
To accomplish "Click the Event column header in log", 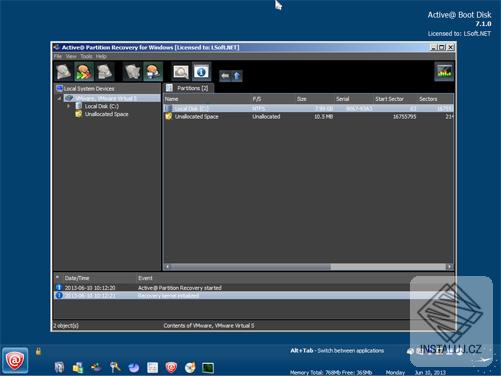I will pos(145,278).
